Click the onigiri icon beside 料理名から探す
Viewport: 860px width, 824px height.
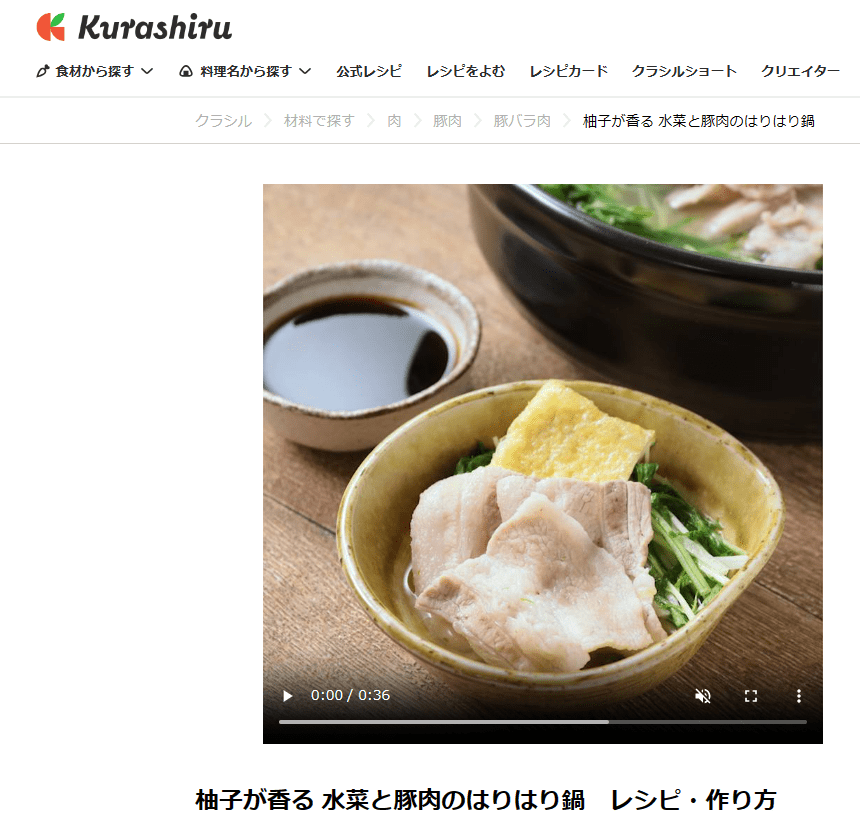(186, 71)
